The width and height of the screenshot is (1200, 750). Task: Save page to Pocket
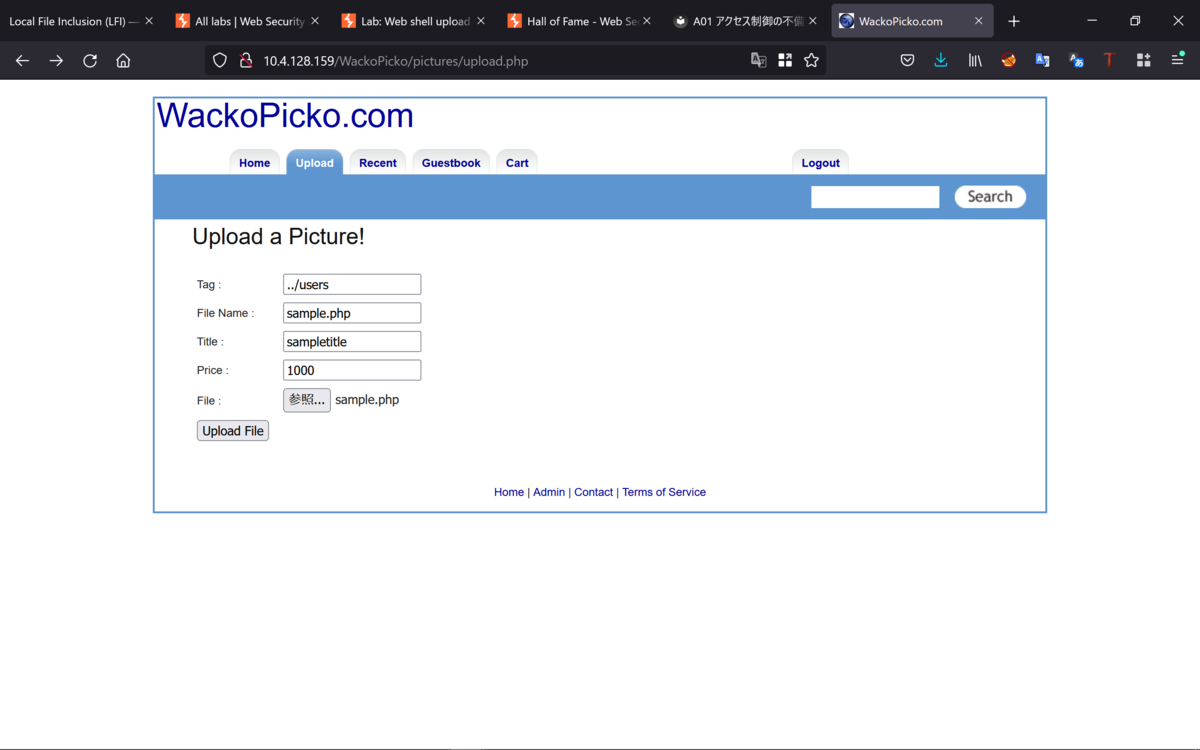[x=907, y=61]
